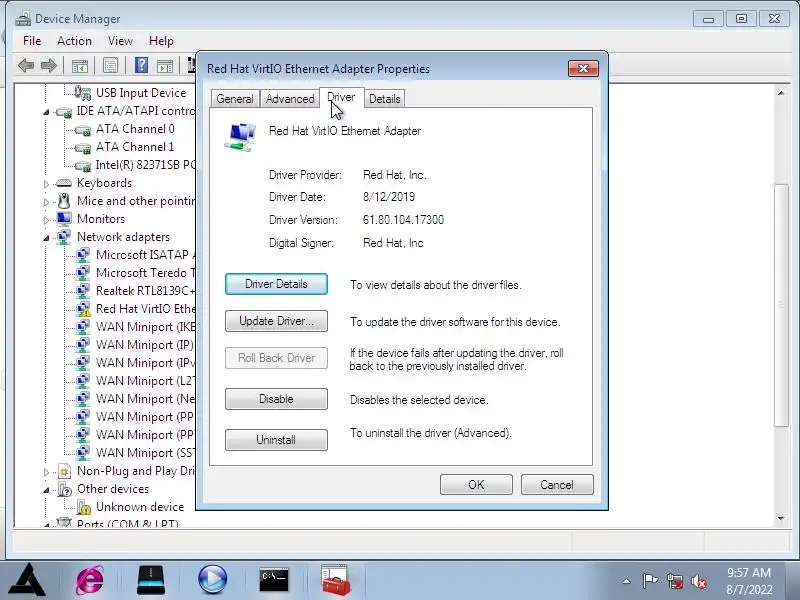Click Cancel in the properties dialog
800x600 pixels.
pyautogui.click(x=557, y=485)
